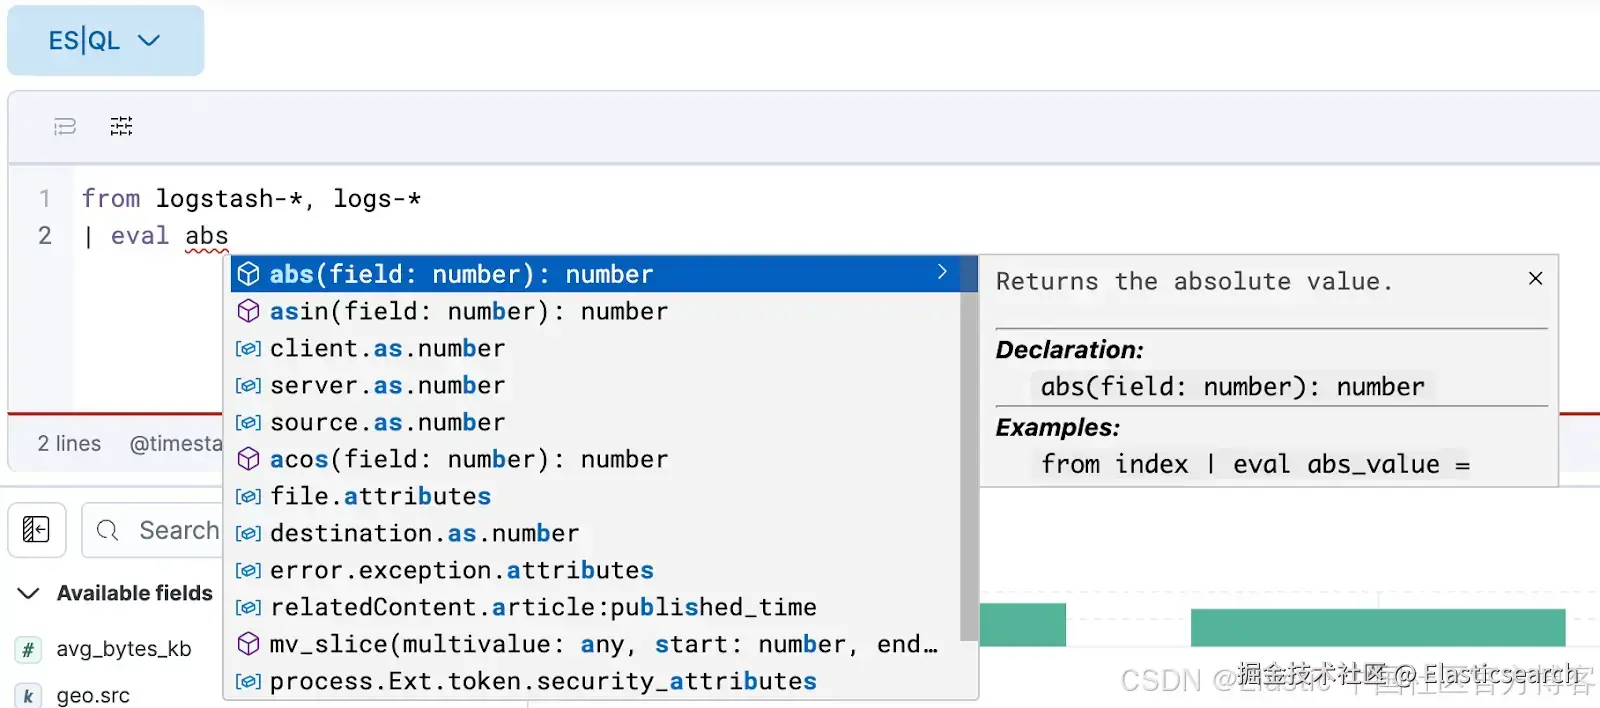Click the Search field names input
The image size is (1600, 708).
(x=153, y=530)
